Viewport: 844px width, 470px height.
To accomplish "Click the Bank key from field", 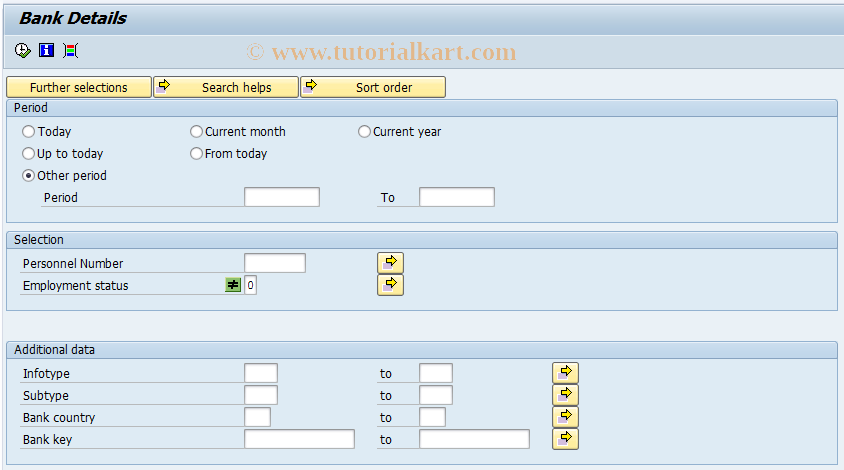I will (299, 439).
